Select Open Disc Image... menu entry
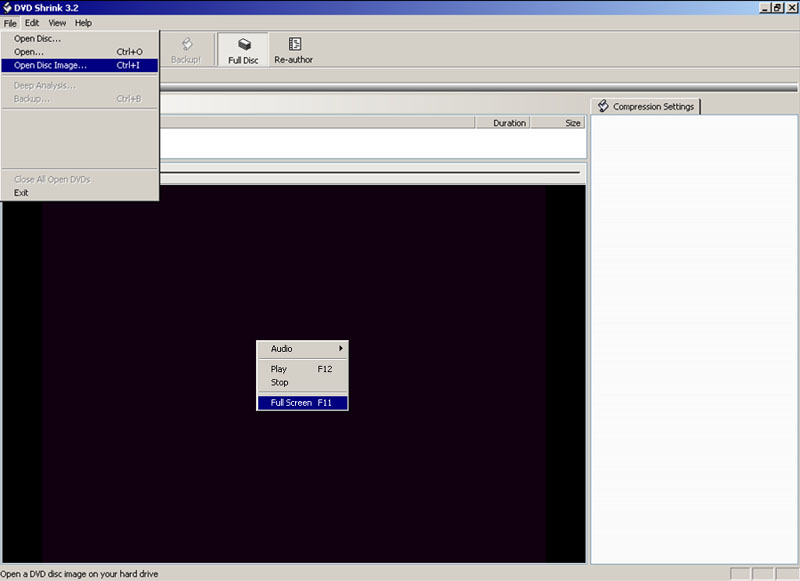800x581 pixels. 80,65
